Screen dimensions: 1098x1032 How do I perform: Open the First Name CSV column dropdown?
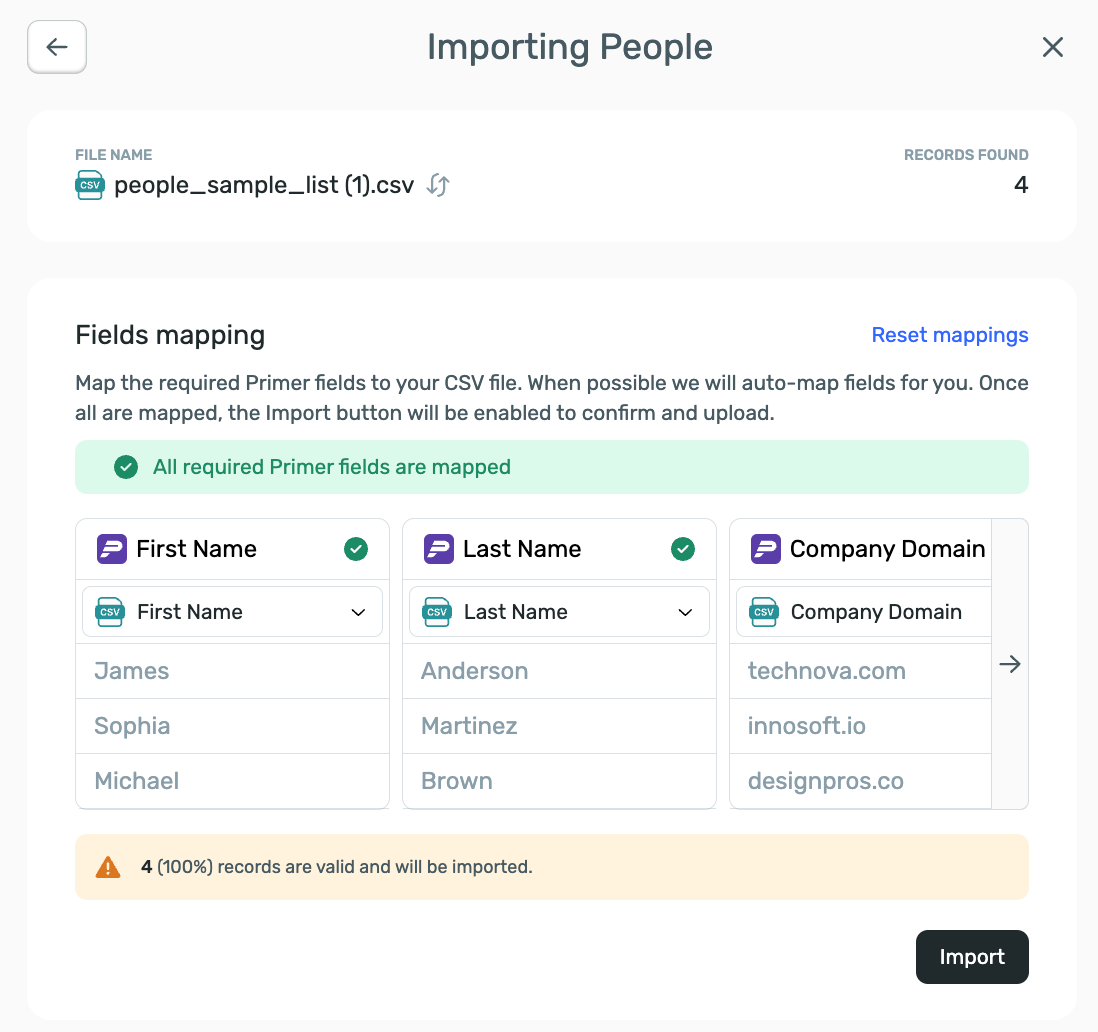coord(232,612)
